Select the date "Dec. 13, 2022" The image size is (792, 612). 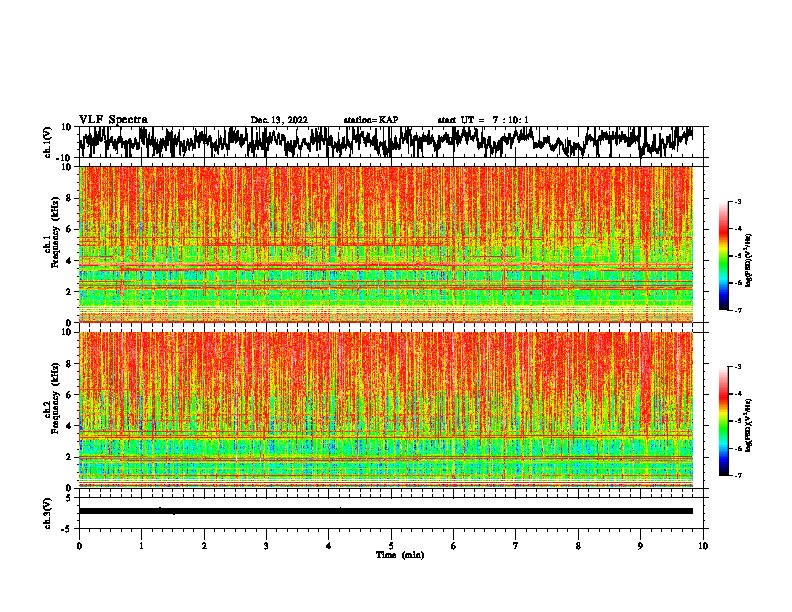[x=279, y=120]
